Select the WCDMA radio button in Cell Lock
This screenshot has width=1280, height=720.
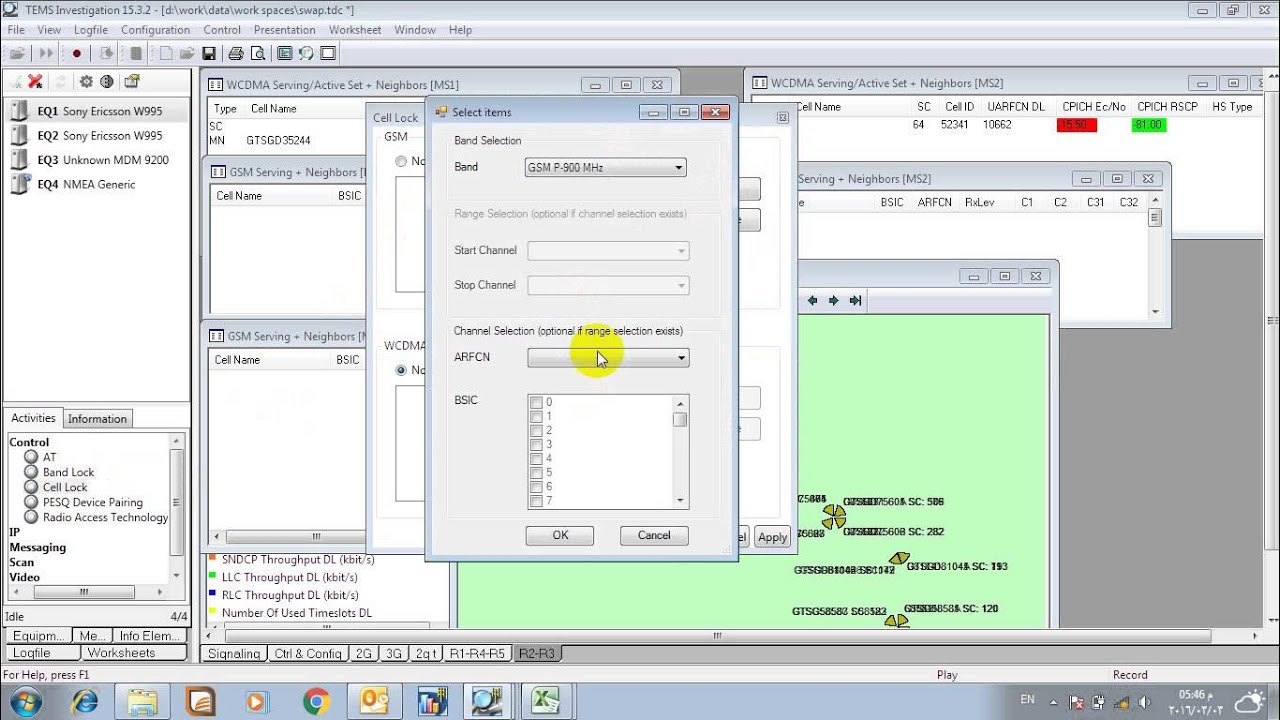402,370
